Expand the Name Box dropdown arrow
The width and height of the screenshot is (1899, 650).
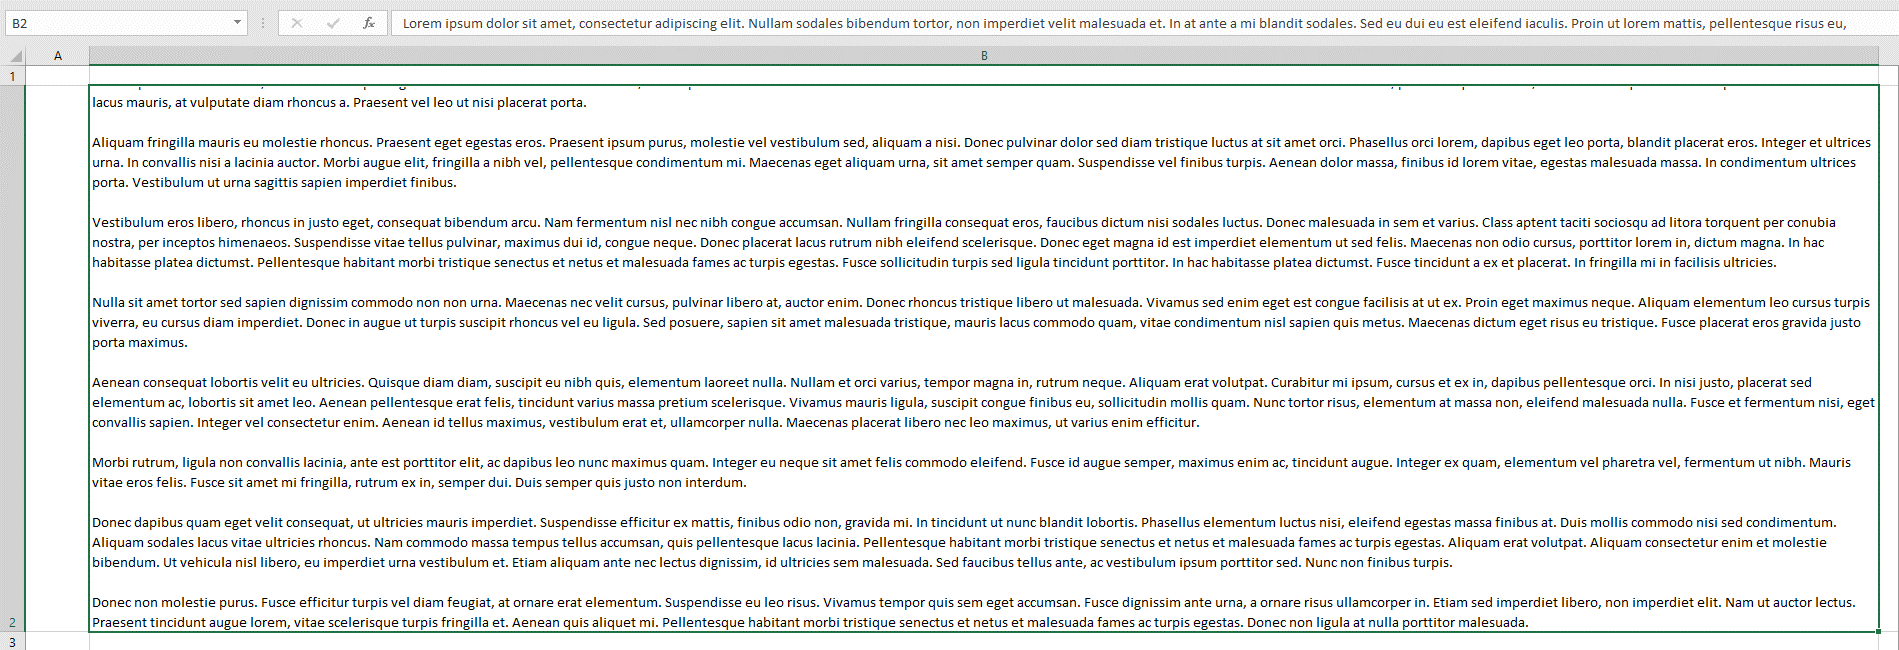[x=237, y=23]
